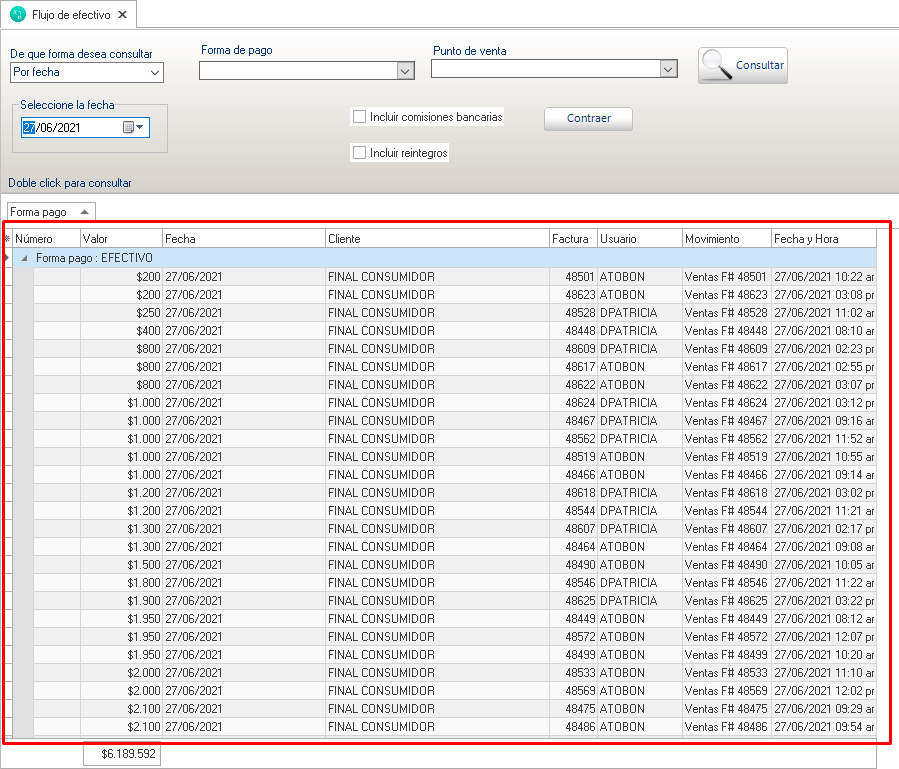The height and width of the screenshot is (769, 899).
Task: Click the Forma pago sort arrow
Action: 85,212
